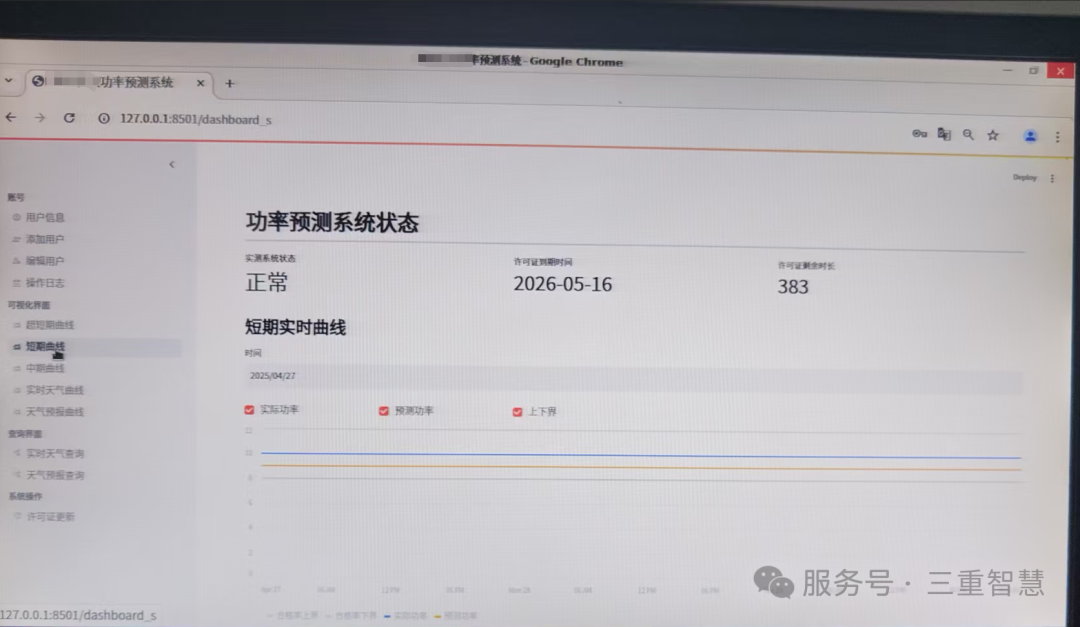Open the app options menu beside Deploy
Image resolution: width=1080 pixels, height=627 pixels.
pyautogui.click(x=1051, y=177)
